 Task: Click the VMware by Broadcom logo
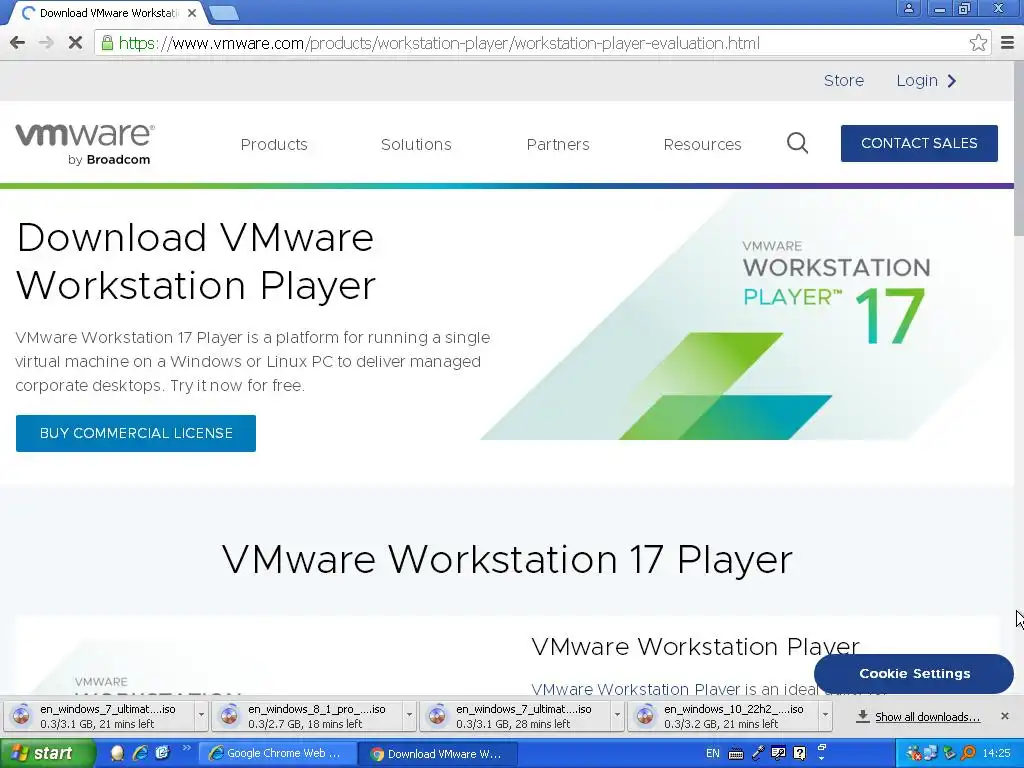point(85,144)
